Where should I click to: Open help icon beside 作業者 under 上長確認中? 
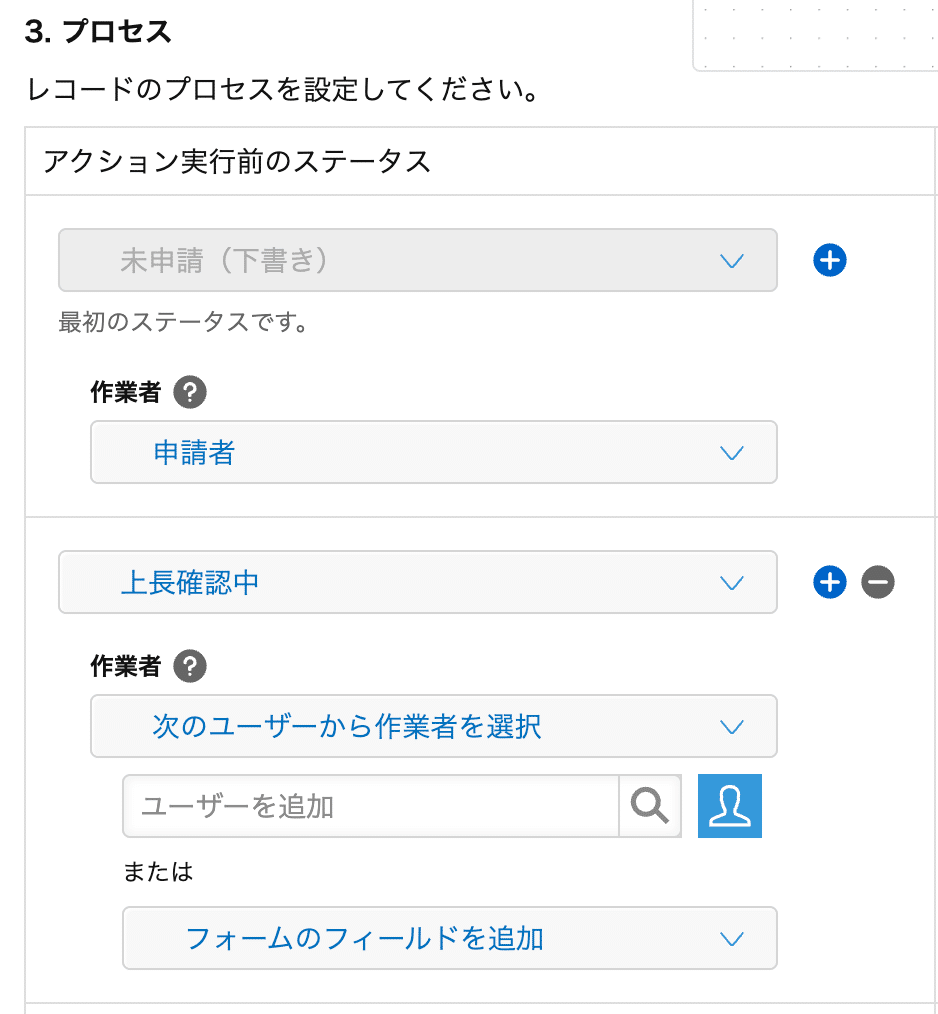[190, 666]
